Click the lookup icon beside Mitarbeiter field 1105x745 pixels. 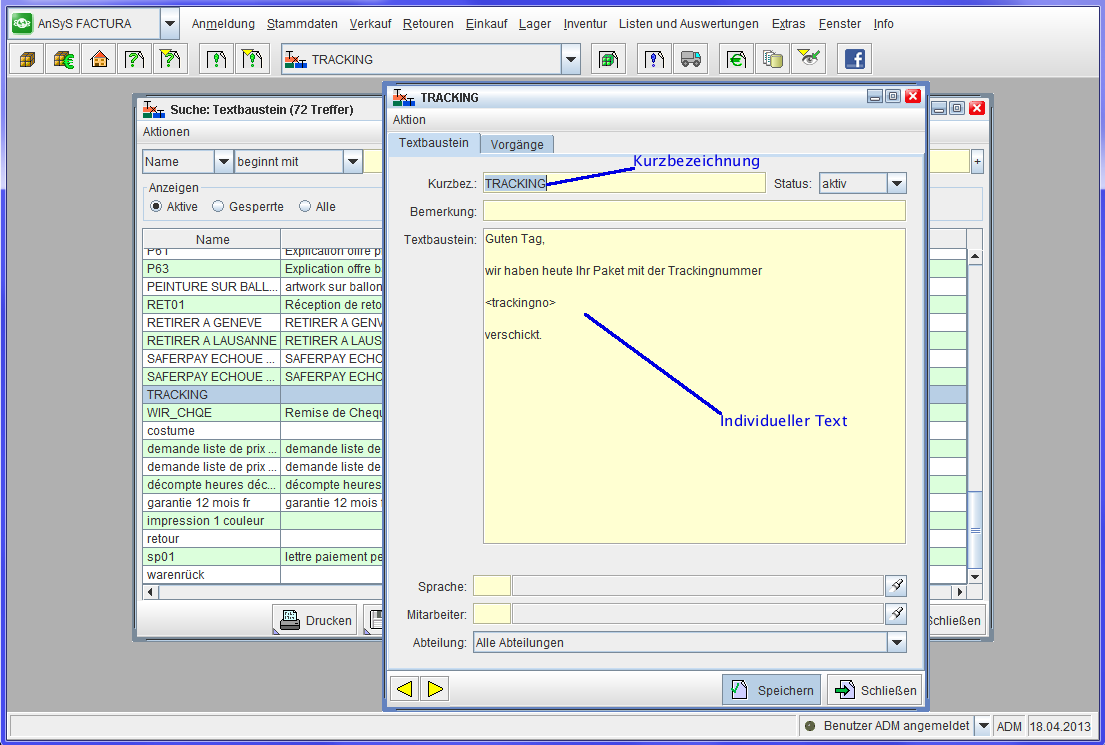[896, 614]
